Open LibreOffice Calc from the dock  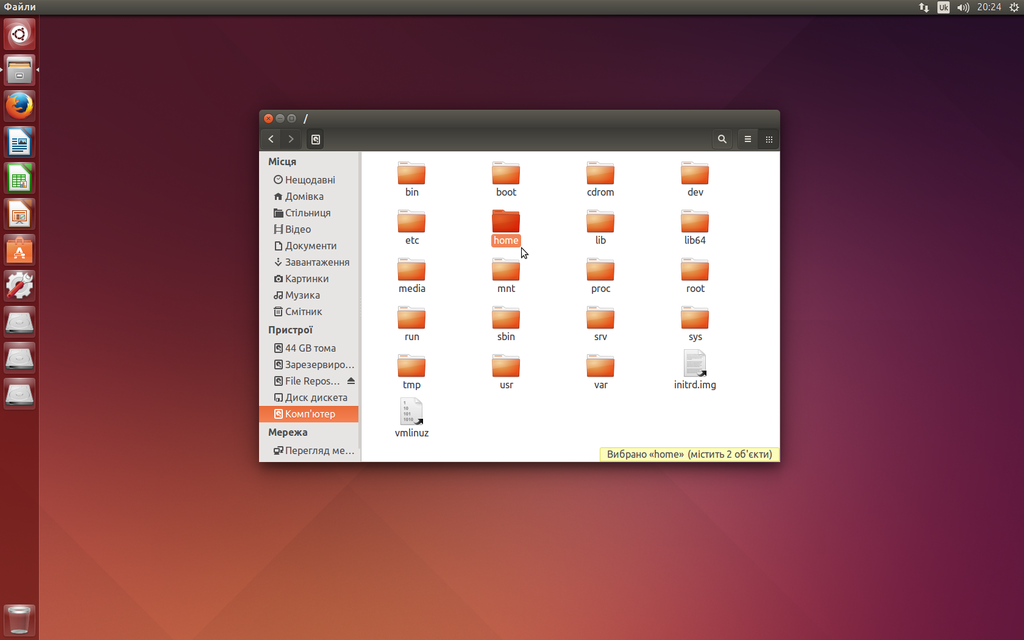[19, 178]
